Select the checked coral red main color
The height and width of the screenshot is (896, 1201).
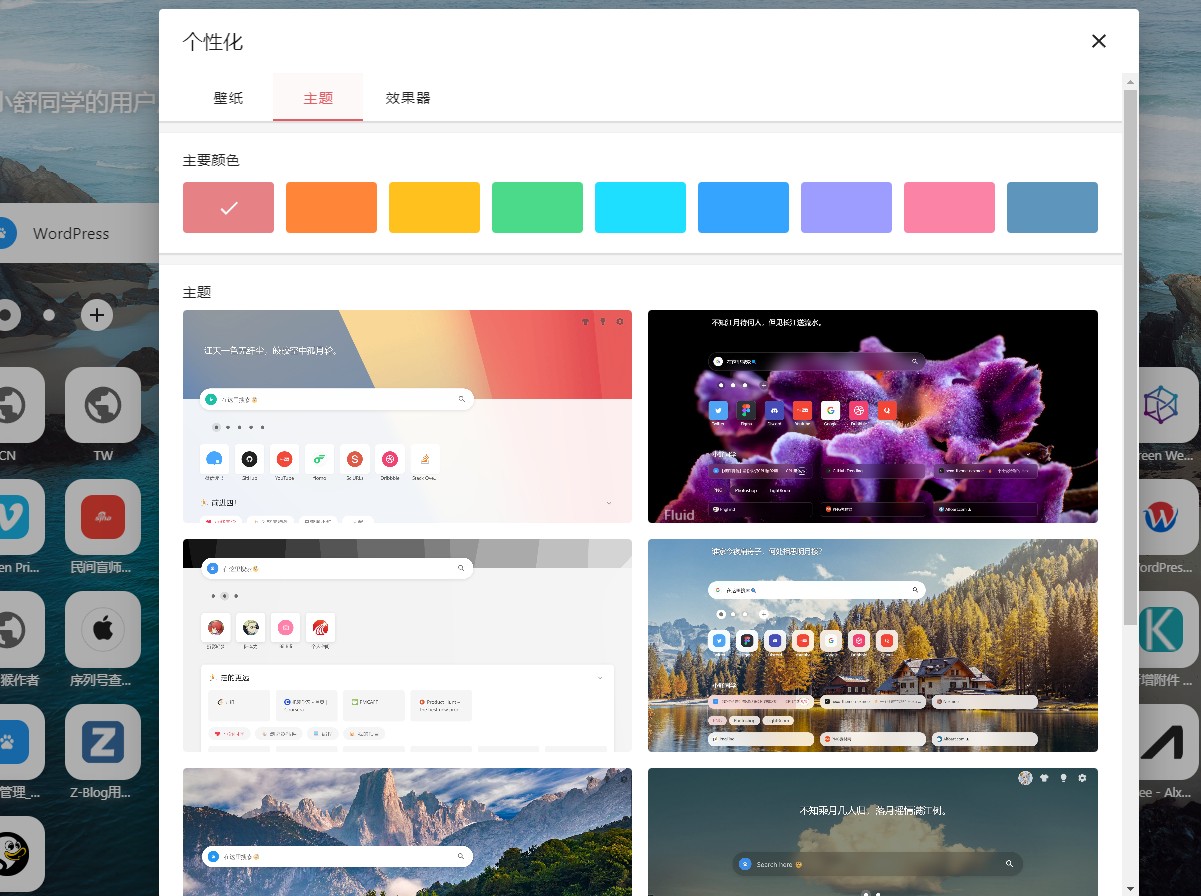click(228, 207)
